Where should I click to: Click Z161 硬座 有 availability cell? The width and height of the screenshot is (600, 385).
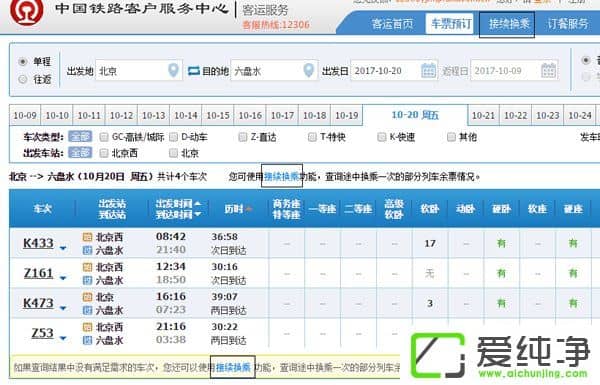(x=573, y=273)
